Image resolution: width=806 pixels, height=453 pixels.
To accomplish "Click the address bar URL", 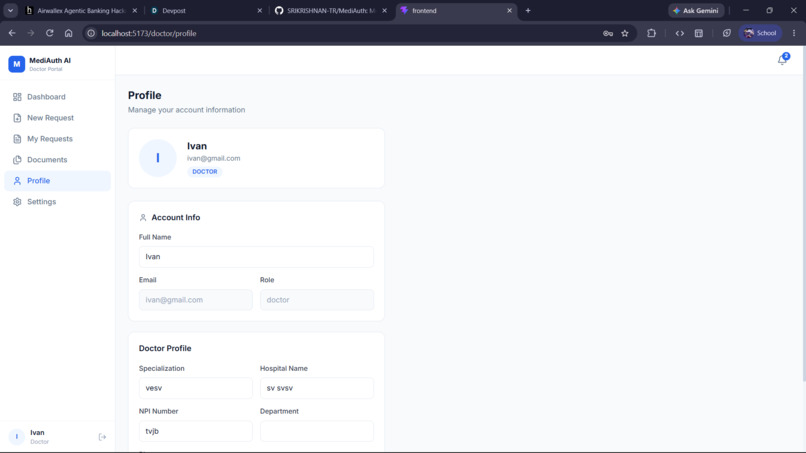I will [149, 33].
